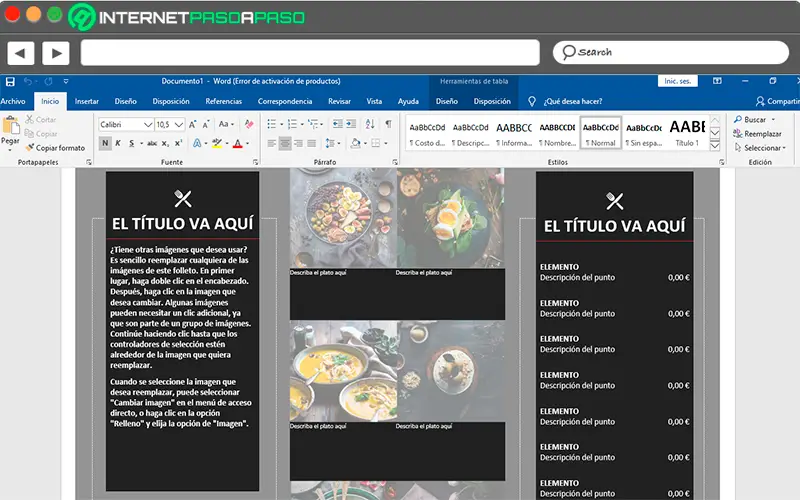Image resolution: width=800 pixels, height=500 pixels.
Task: Insert a numbered list
Action: click(292, 124)
